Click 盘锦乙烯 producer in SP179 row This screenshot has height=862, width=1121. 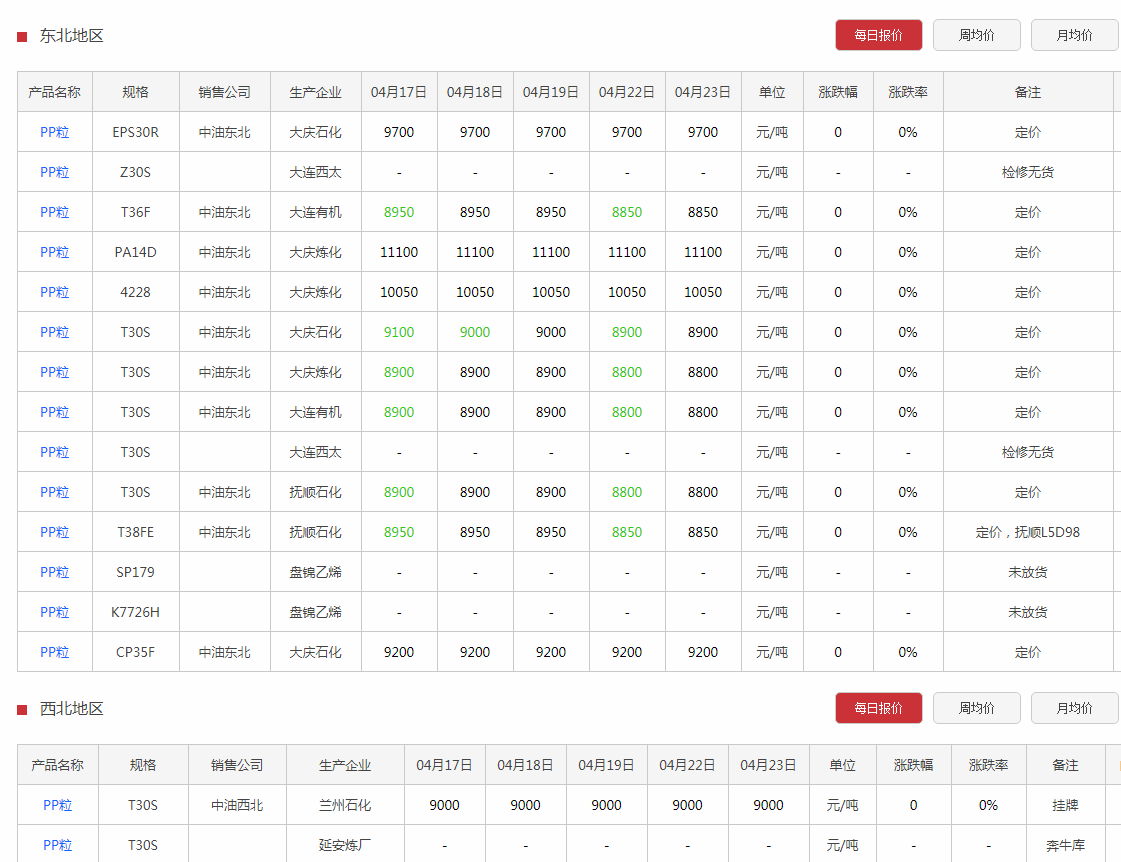click(315, 573)
